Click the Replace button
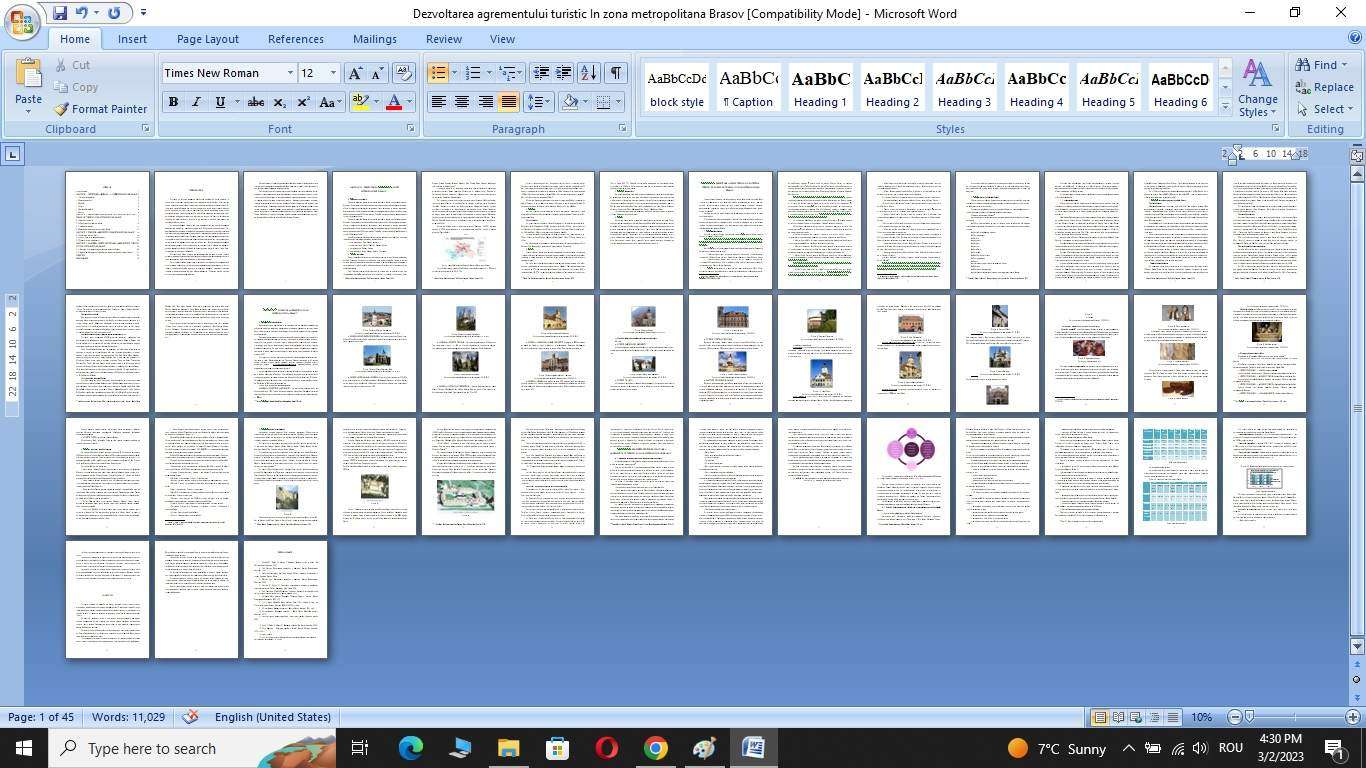Viewport: 1366px width, 768px height. pyautogui.click(x=1324, y=87)
